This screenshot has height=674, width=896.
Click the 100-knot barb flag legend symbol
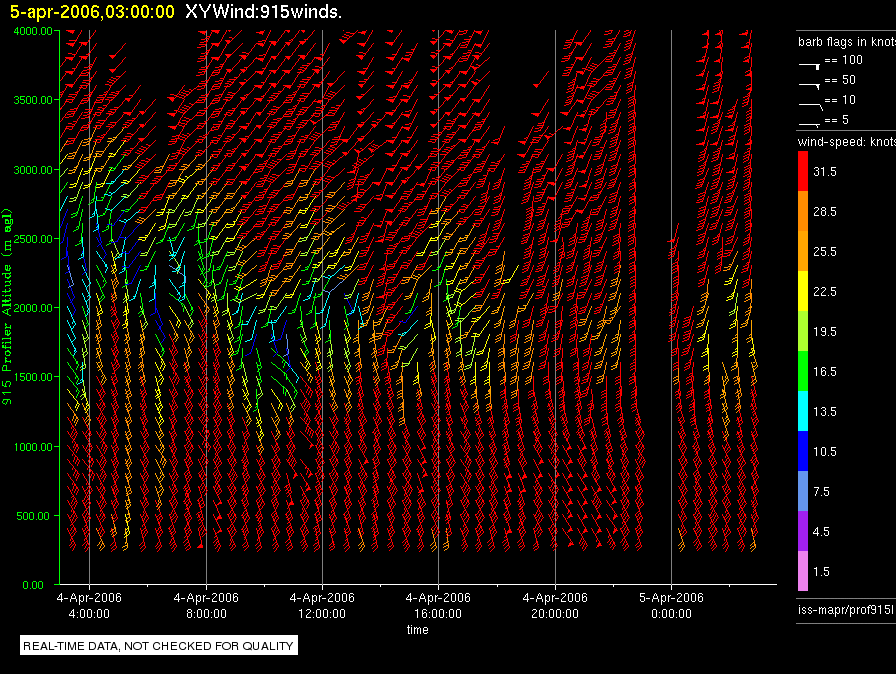tap(810, 63)
